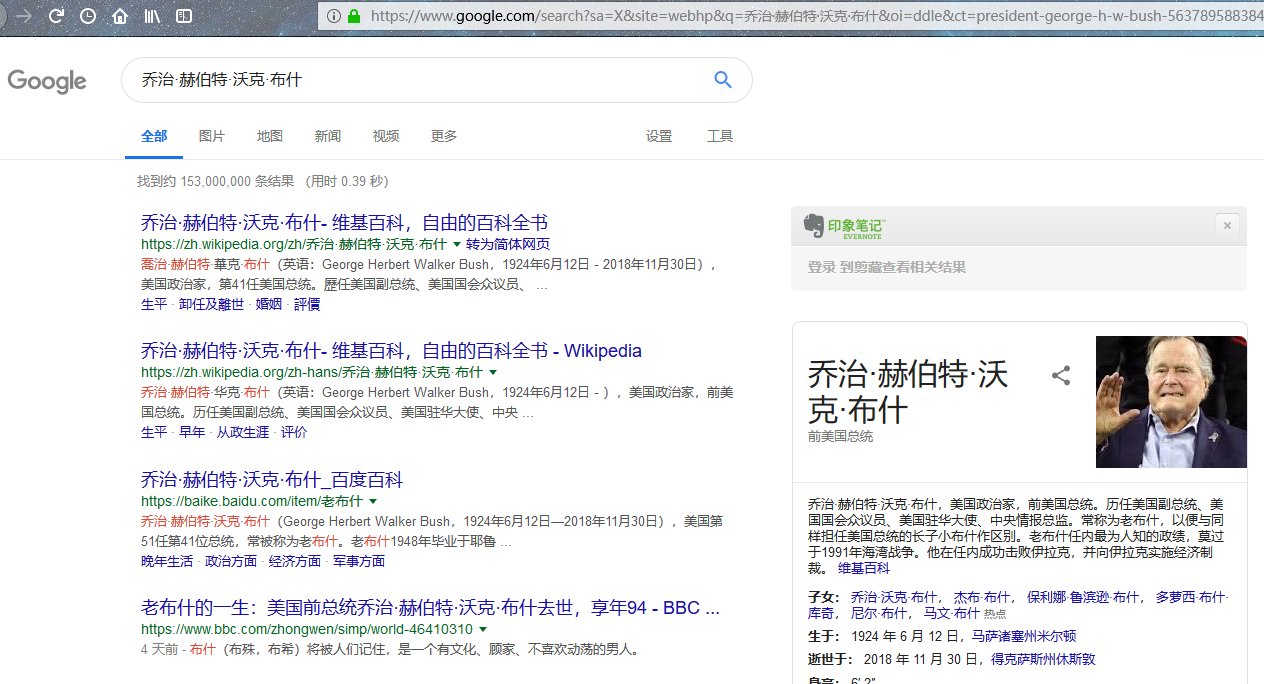Open the 视频 tab
Image resolution: width=1264 pixels, height=684 pixels.
coord(386,136)
